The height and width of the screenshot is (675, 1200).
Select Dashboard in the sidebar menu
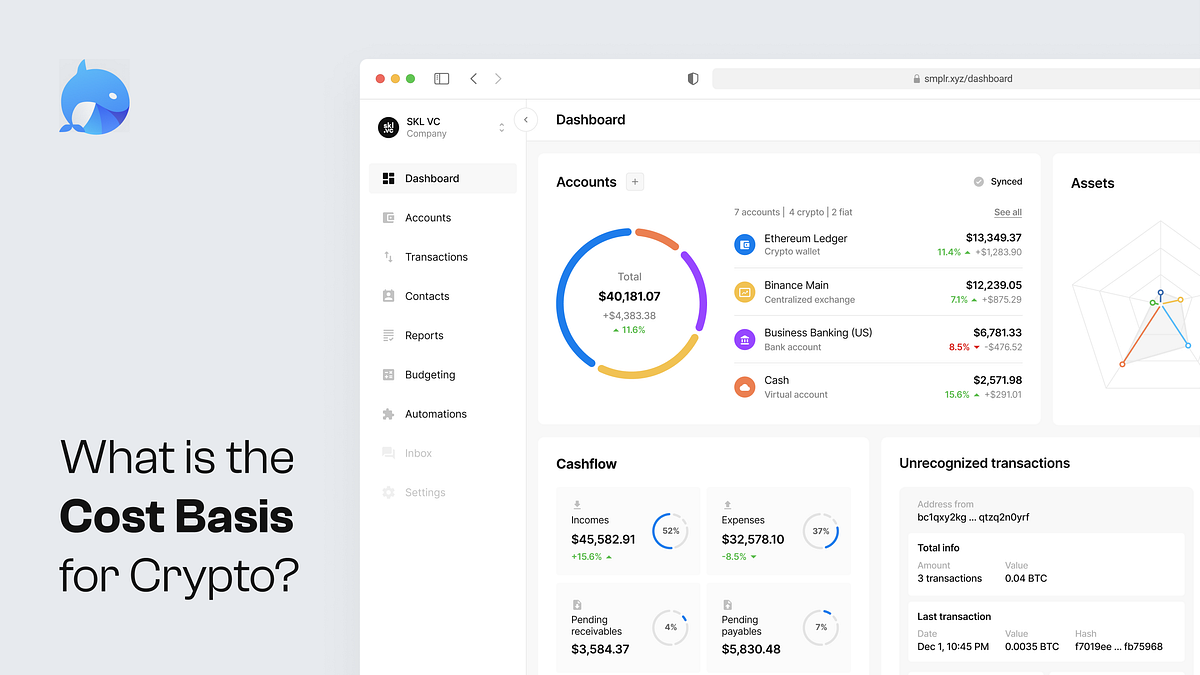tap(434, 178)
